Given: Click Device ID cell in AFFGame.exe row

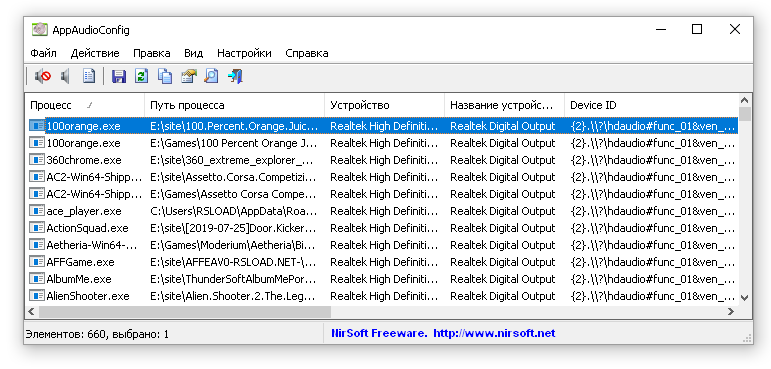Looking at the screenshot, I should tap(652, 262).
